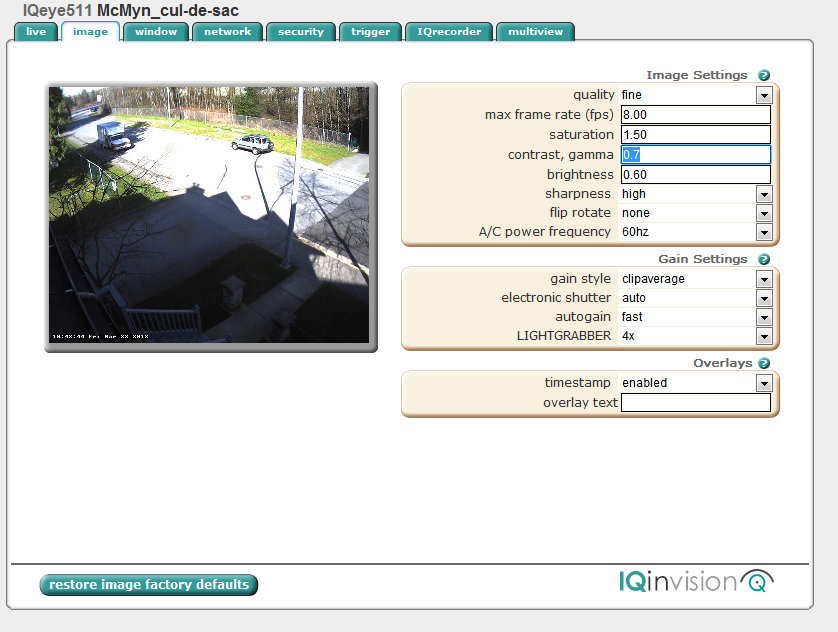Screen dimensions: 838x632
Task: Focus the max frame rate field
Action: click(x=695, y=115)
